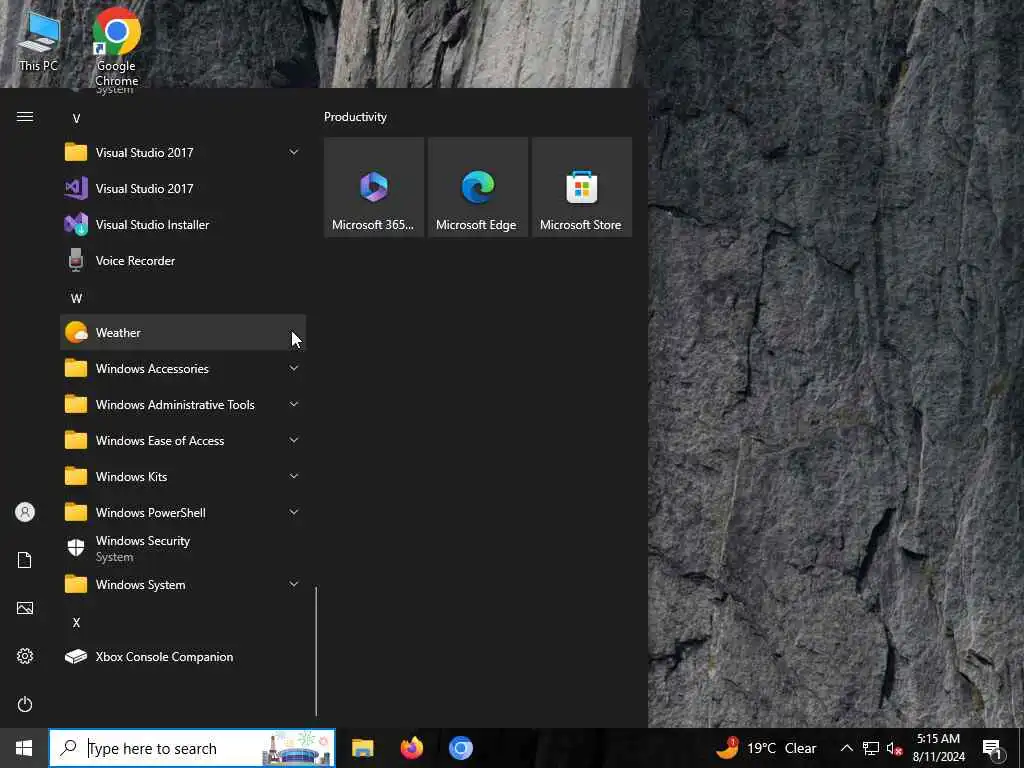Screen dimensions: 1024x768
Task: Launch the Weather app
Action: (x=183, y=332)
